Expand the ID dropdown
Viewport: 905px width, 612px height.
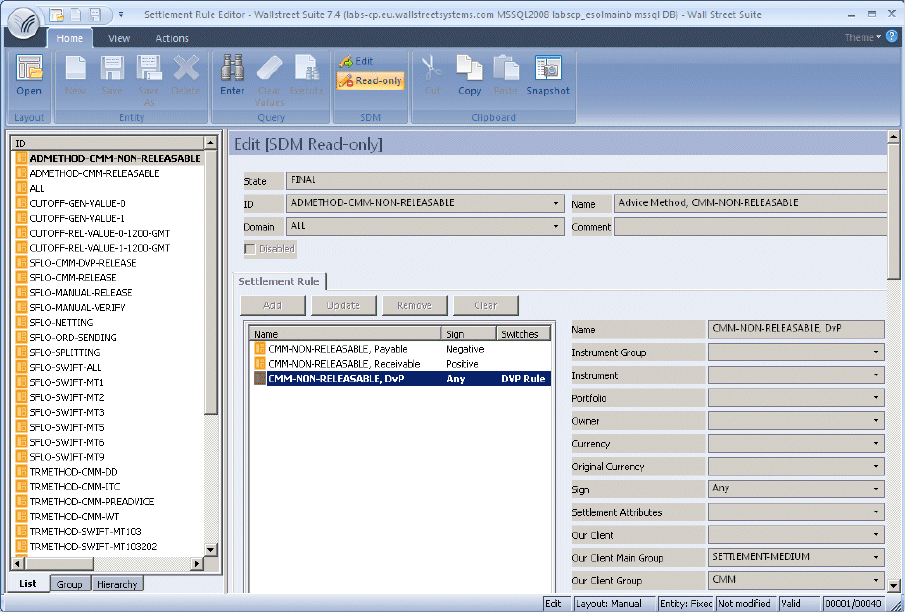[555, 203]
